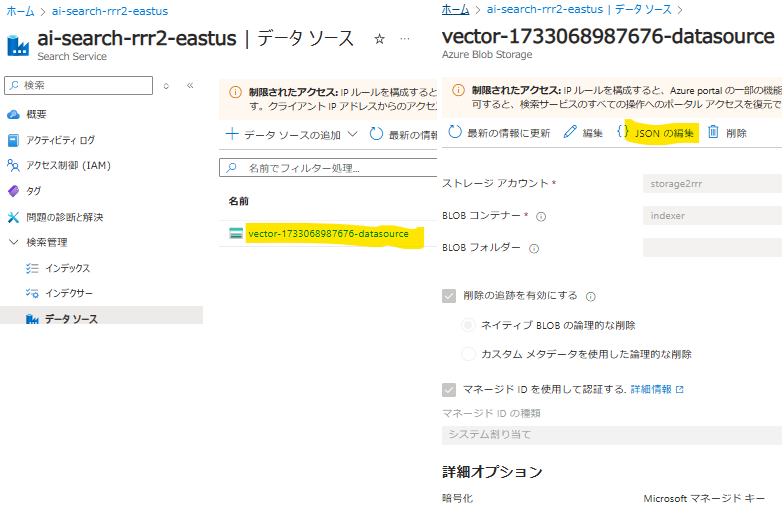Open the more options ellipsis menu
Viewport: 782px width, 506px height.
coord(405,38)
